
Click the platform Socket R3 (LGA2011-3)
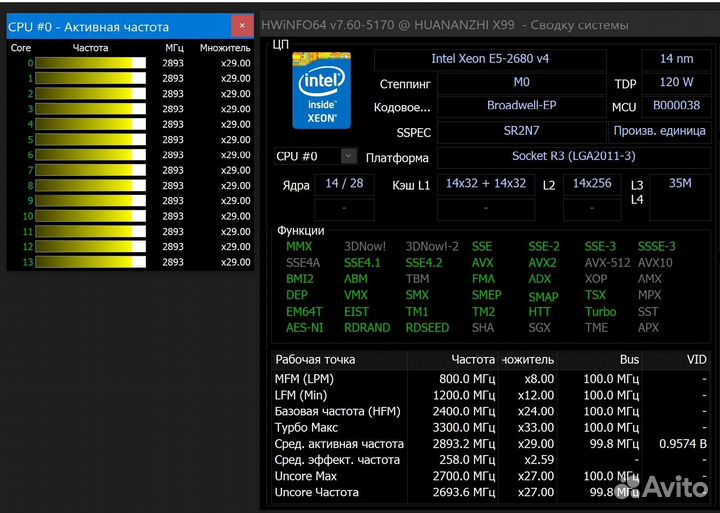click(574, 157)
